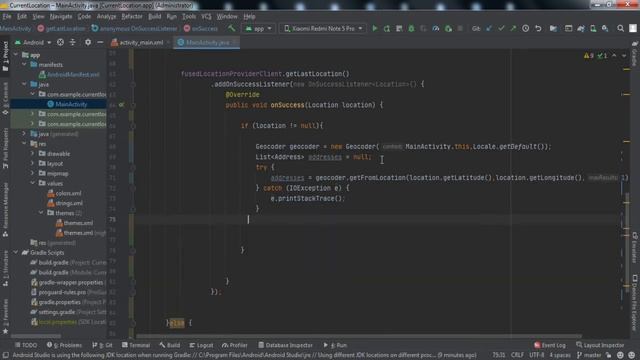This screenshot has height=360, width=640.
Task: Open Search Everywhere magnifier icon
Action: (x=620, y=28)
